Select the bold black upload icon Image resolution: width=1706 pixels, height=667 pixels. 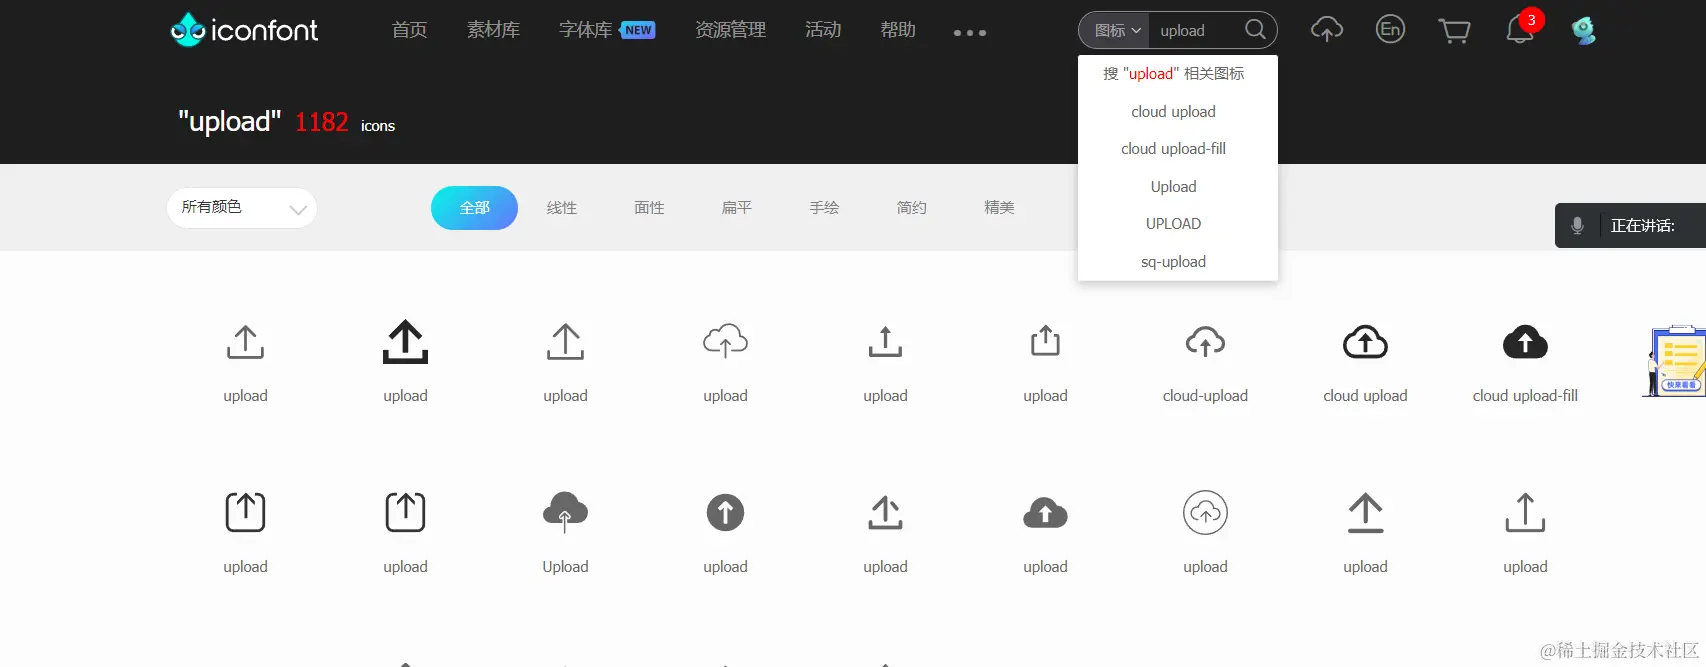click(x=405, y=342)
